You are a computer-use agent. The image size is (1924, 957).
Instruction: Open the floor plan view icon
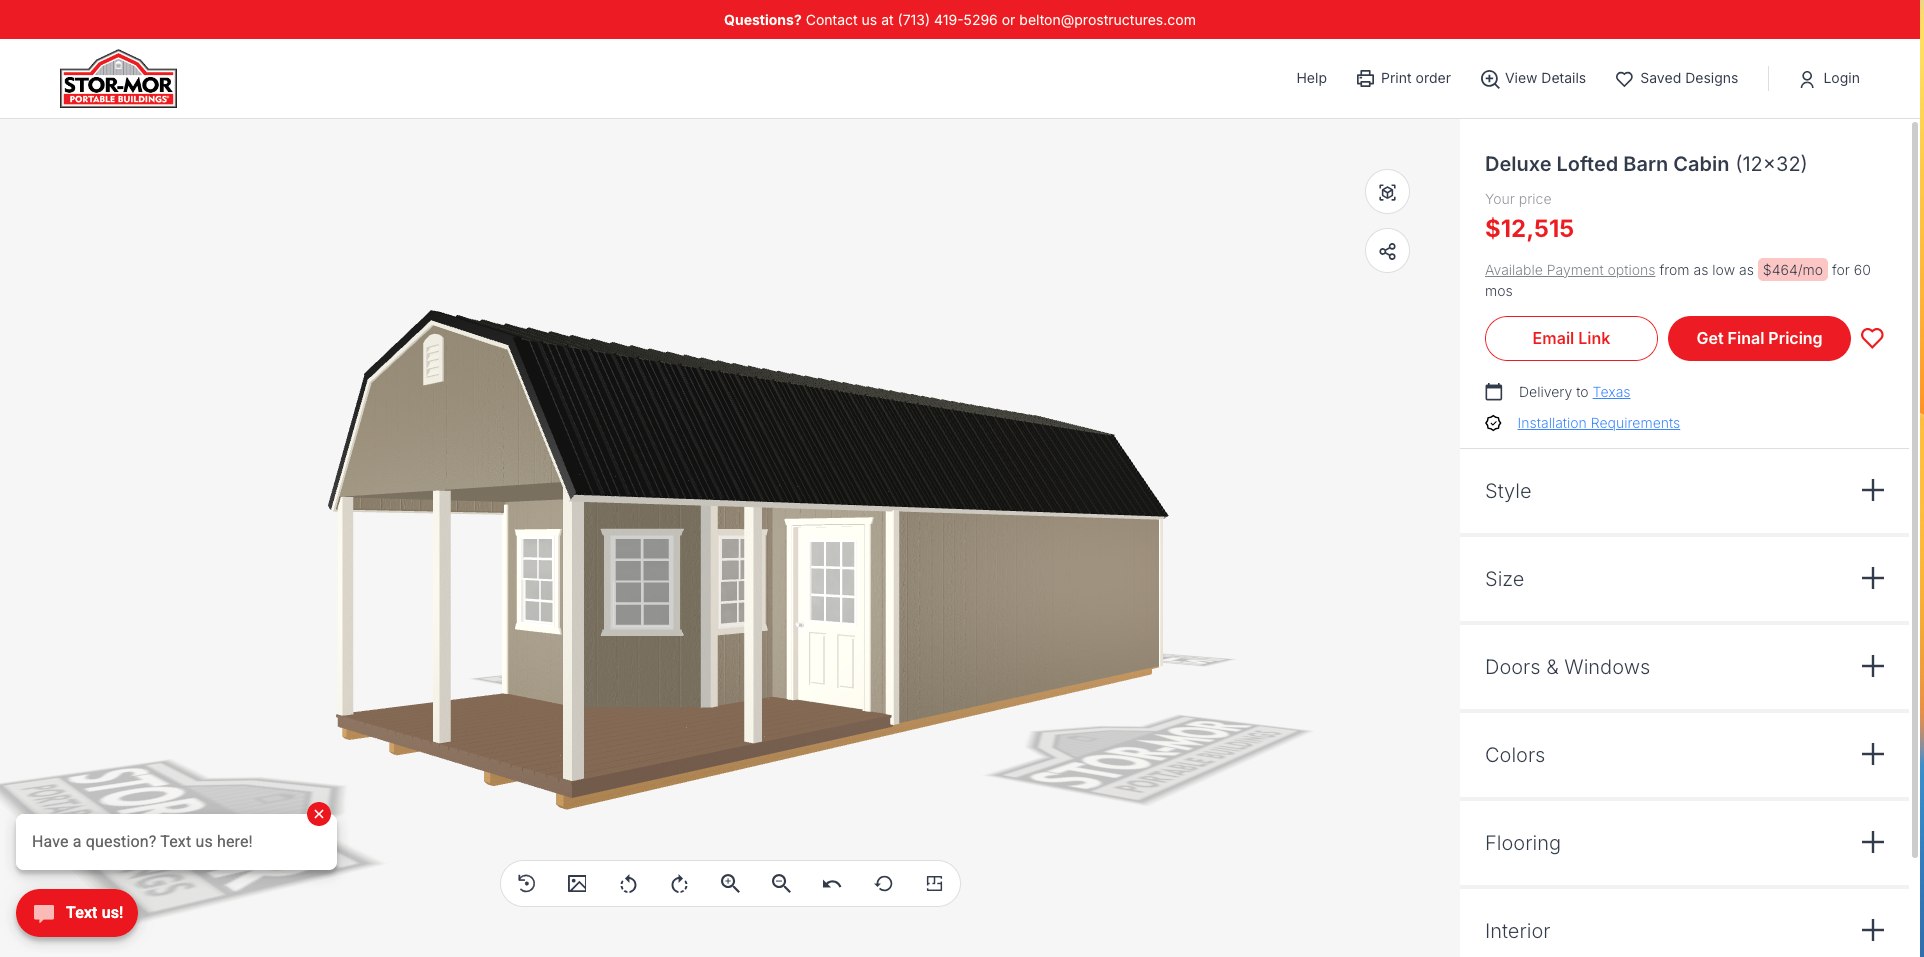pyautogui.click(x=934, y=884)
